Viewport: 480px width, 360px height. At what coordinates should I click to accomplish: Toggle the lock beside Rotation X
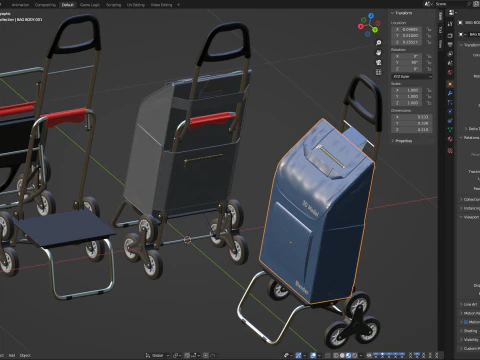[x=429, y=56]
